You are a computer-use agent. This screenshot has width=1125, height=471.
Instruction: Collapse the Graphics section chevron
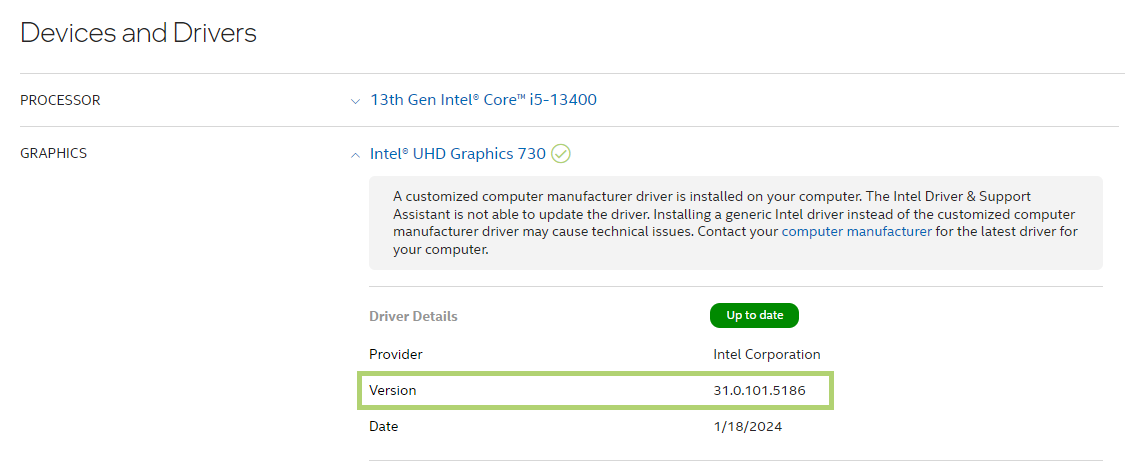click(x=355, y=155)
